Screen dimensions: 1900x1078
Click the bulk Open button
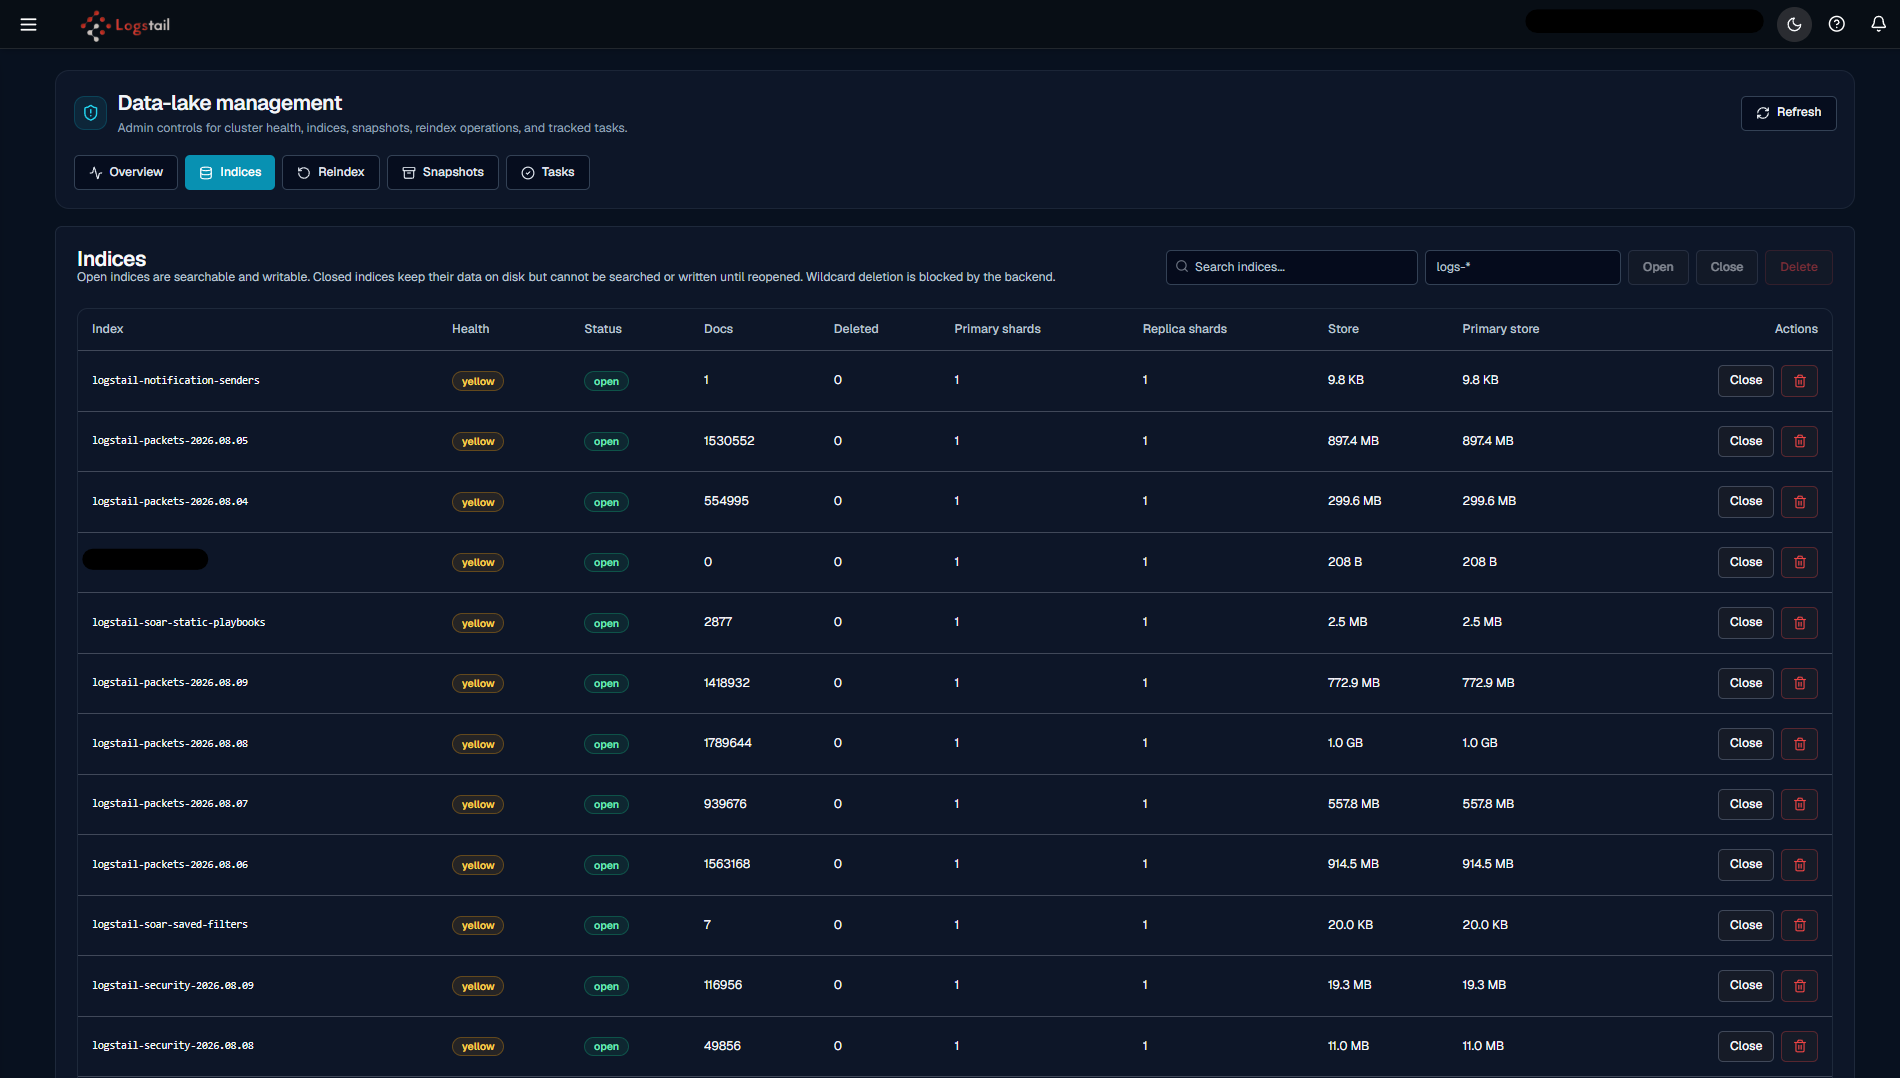point(1658,267)
